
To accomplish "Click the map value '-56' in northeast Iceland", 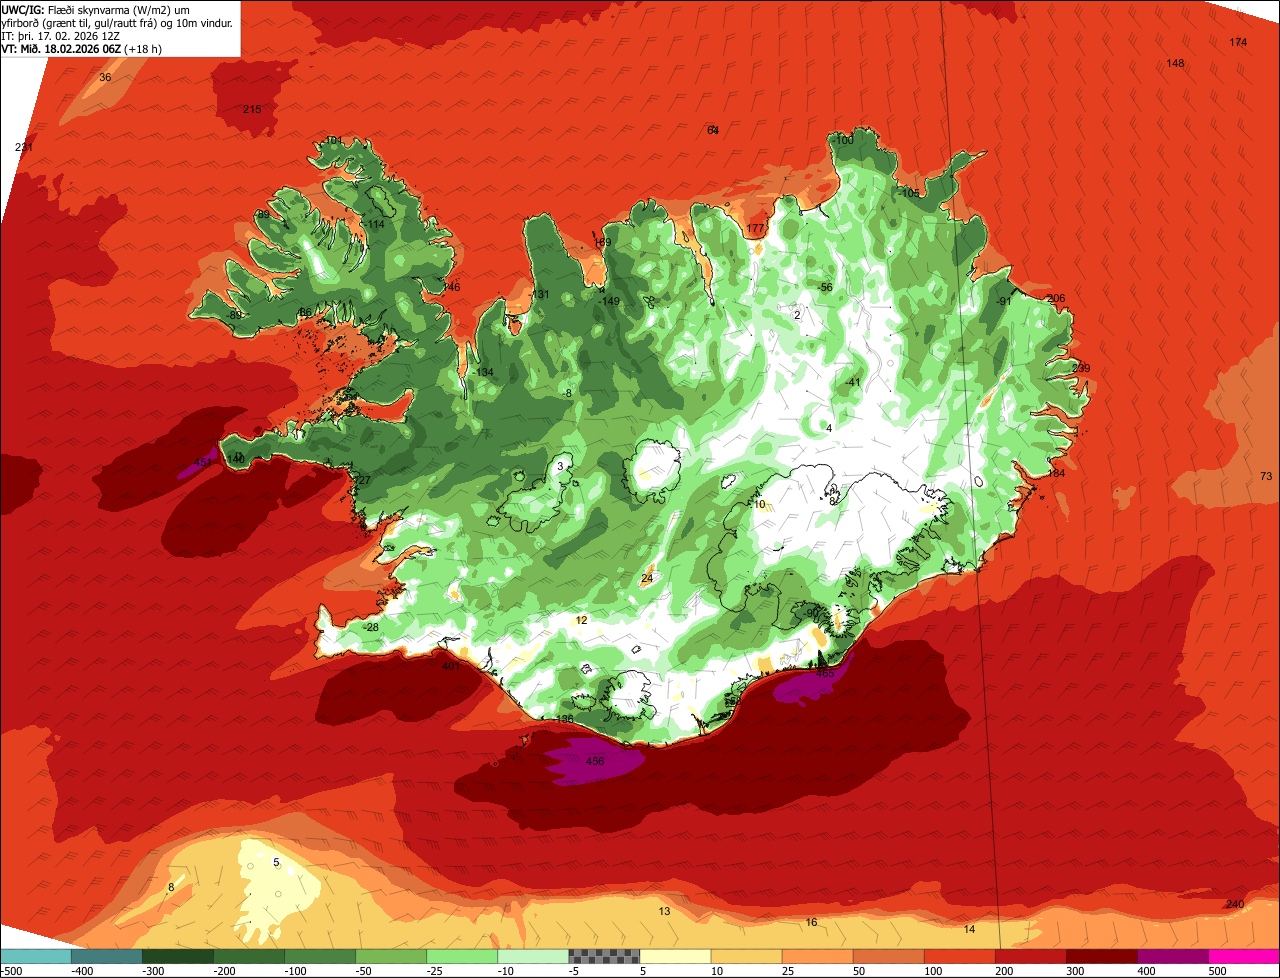I will (824, 287).
